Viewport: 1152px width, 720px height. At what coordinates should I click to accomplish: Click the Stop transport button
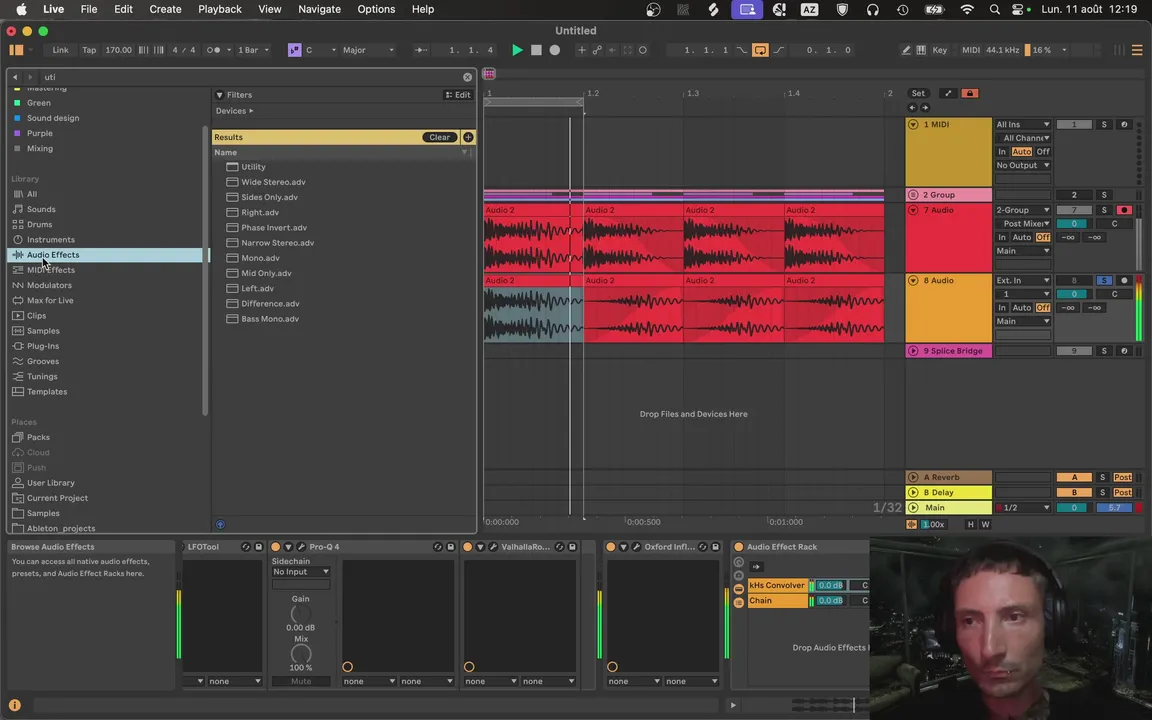(536, 50)
